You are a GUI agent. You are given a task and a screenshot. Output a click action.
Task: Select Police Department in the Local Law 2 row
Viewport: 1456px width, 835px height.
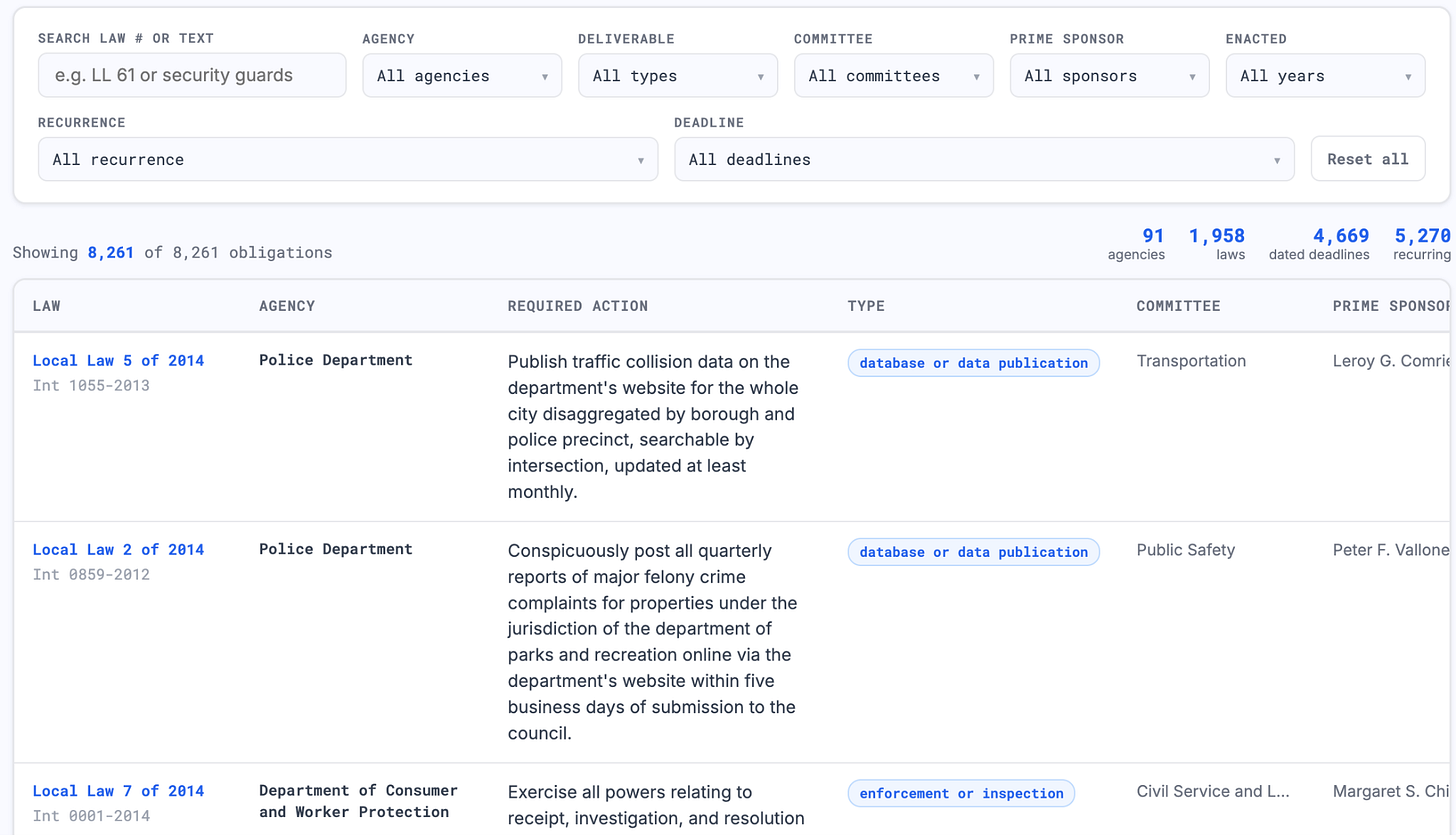point(336,549)
